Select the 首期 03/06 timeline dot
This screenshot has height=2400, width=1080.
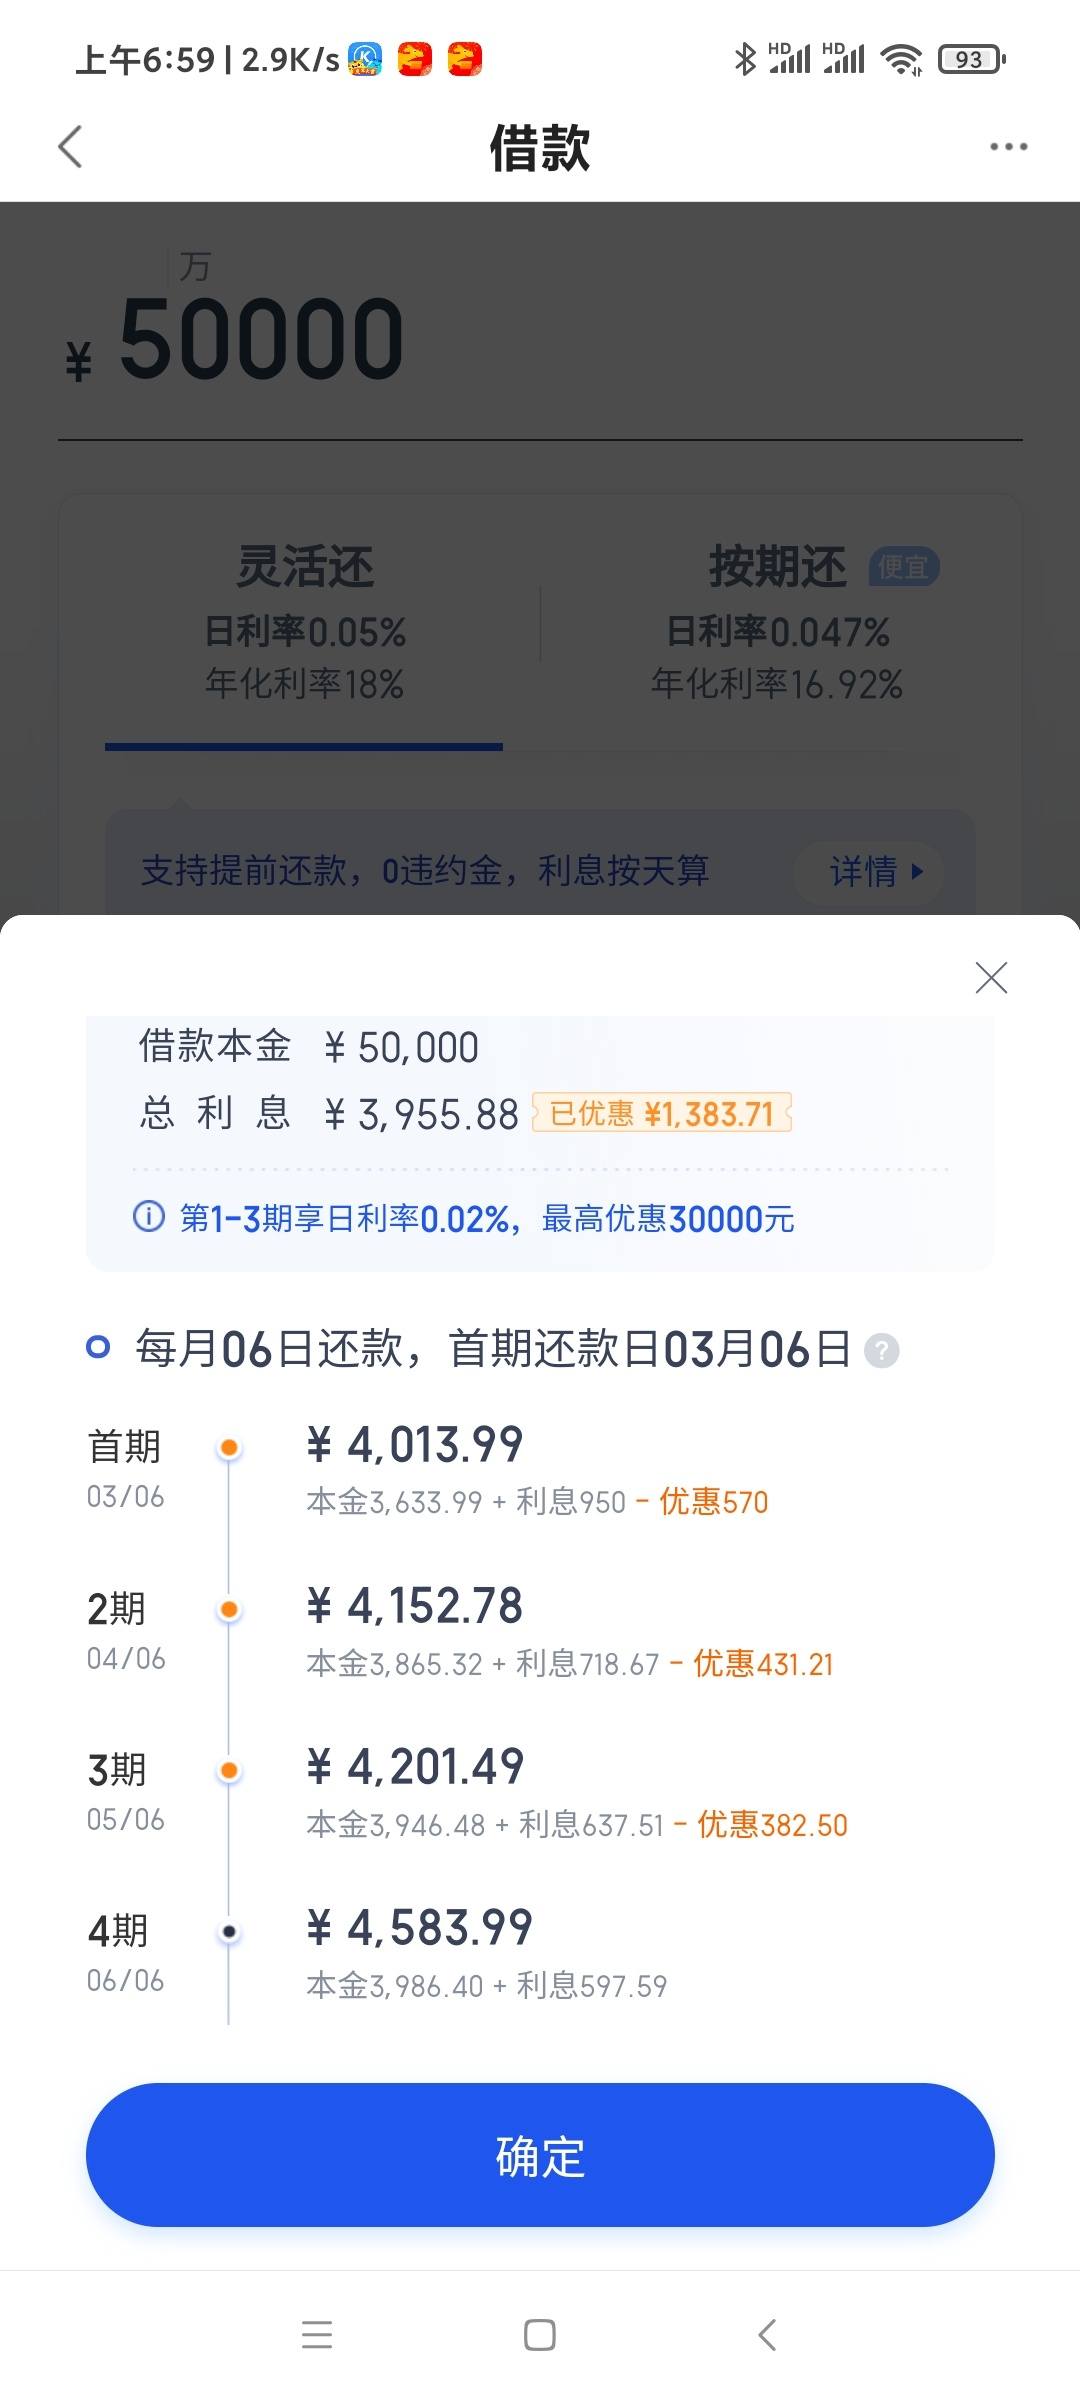pos(229,1447)
